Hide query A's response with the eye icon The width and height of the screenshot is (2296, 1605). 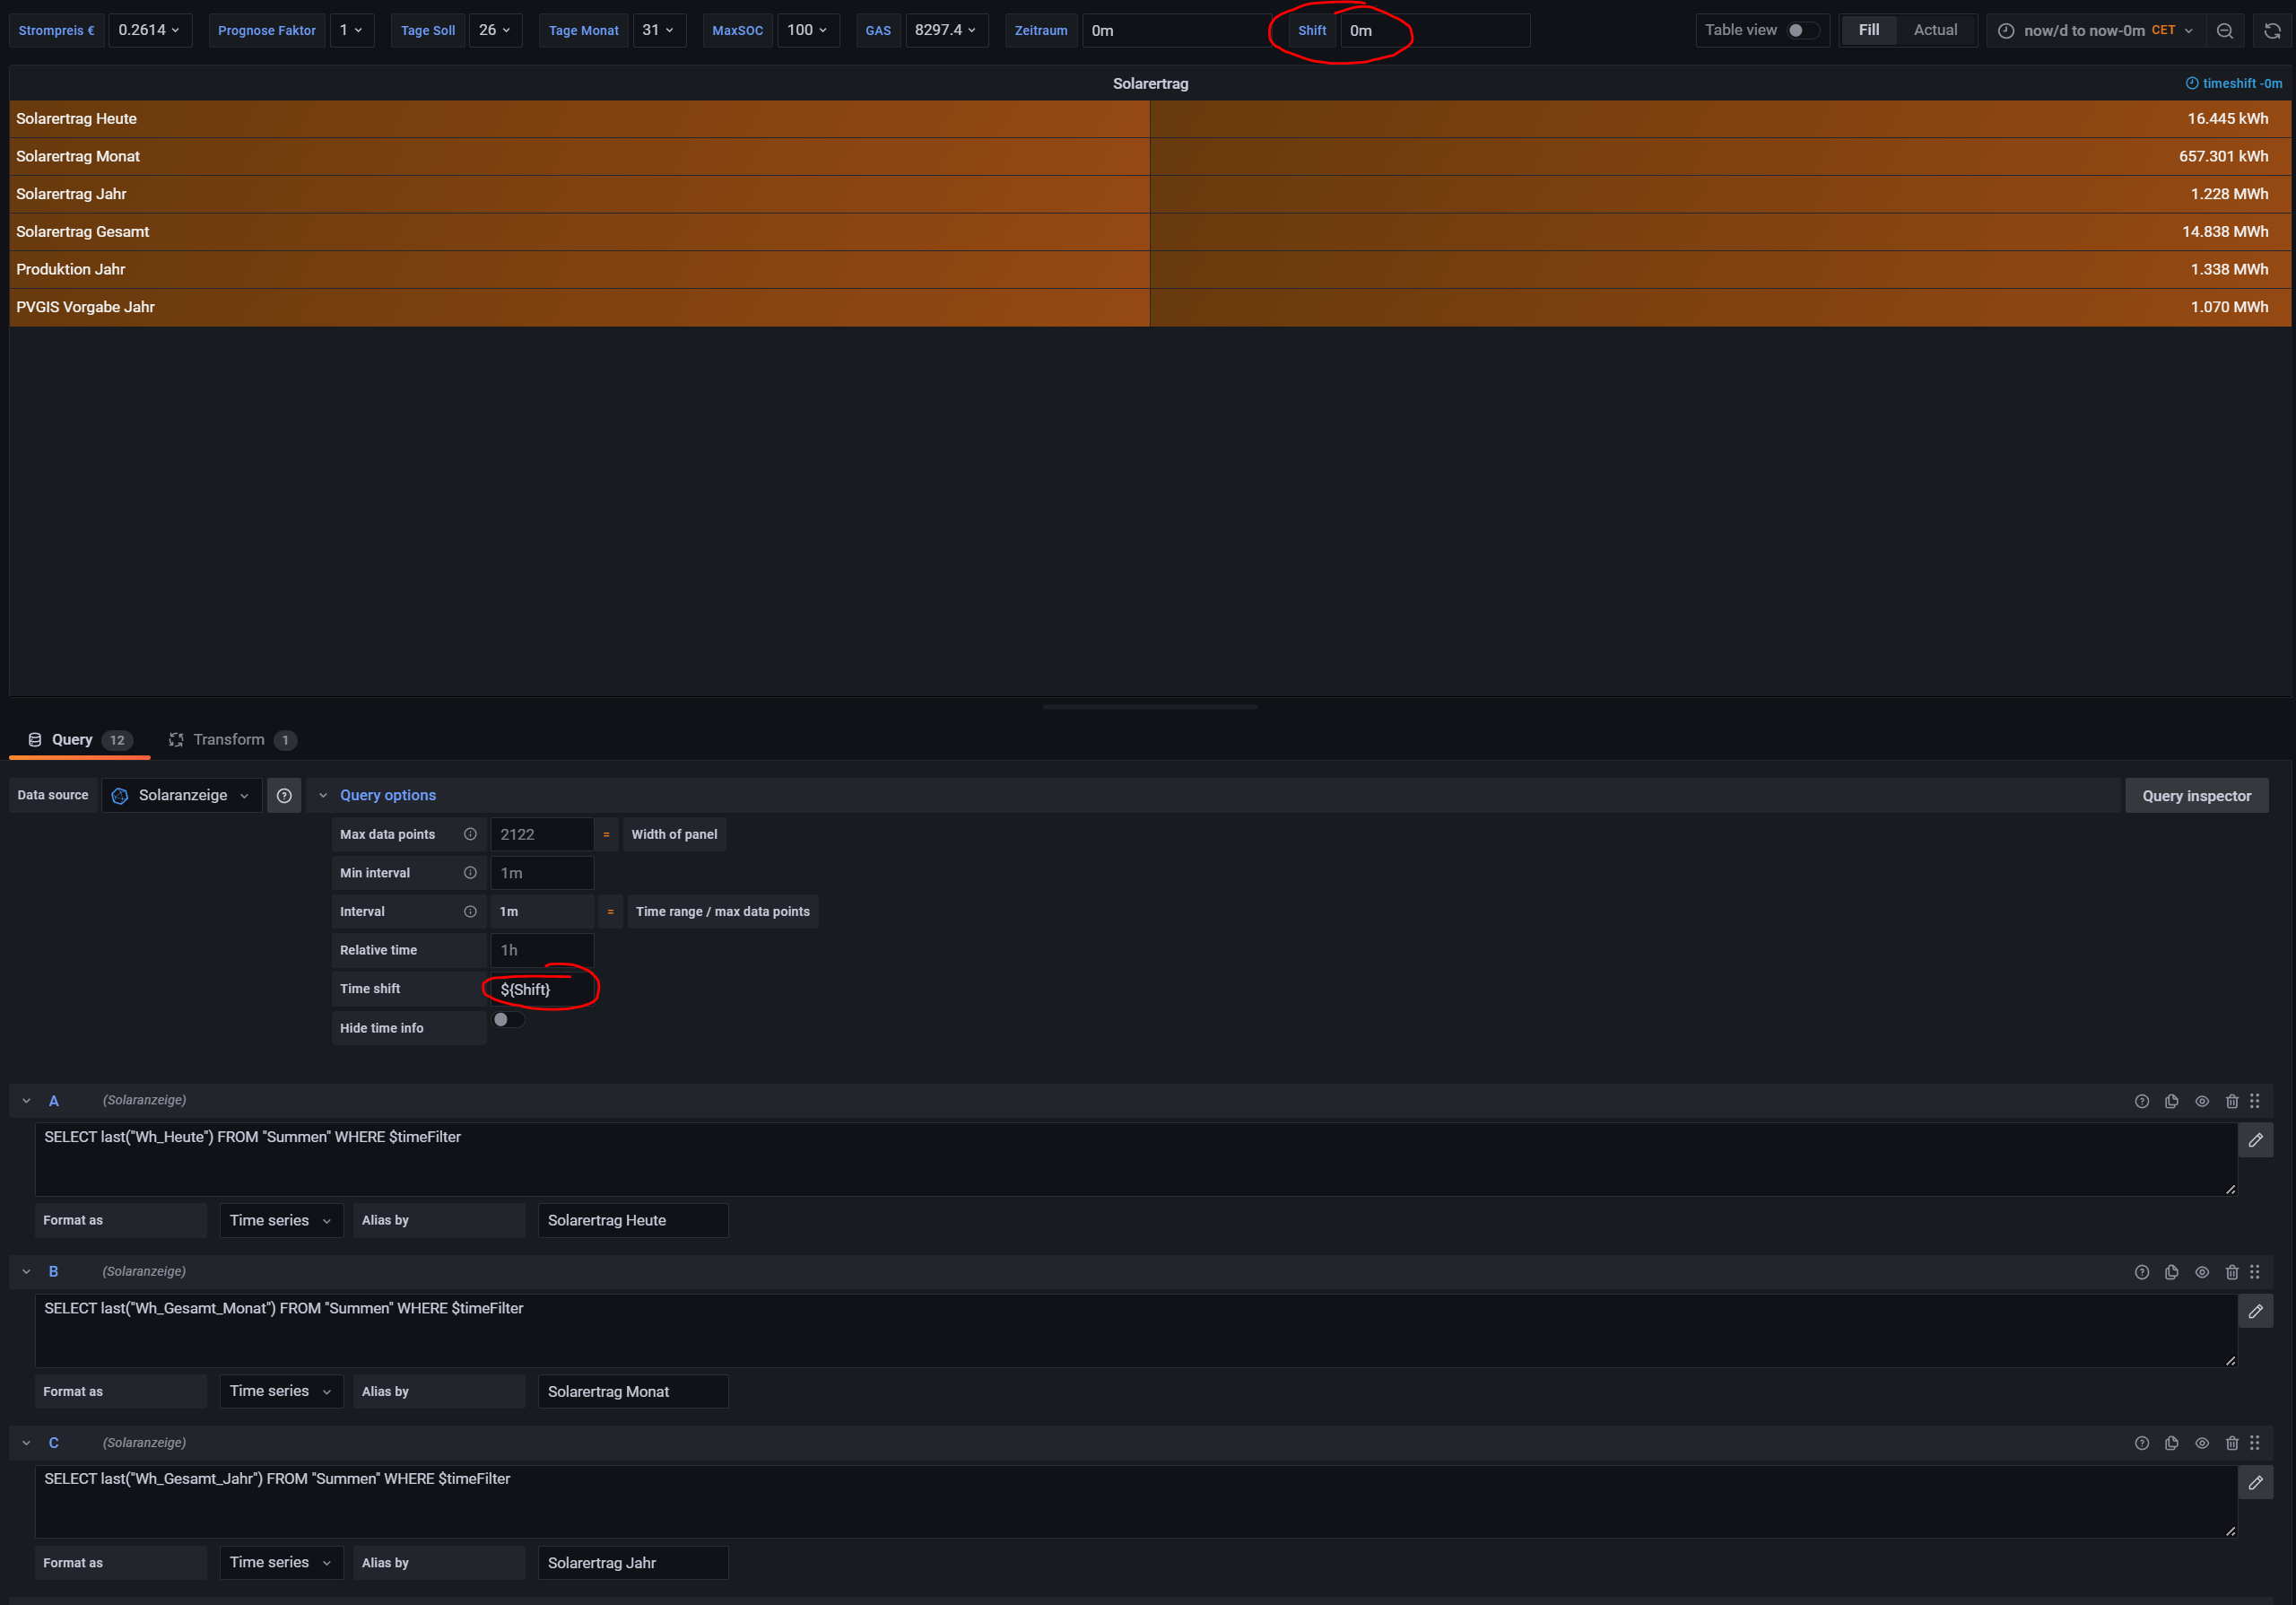tap(2201, 1101)
